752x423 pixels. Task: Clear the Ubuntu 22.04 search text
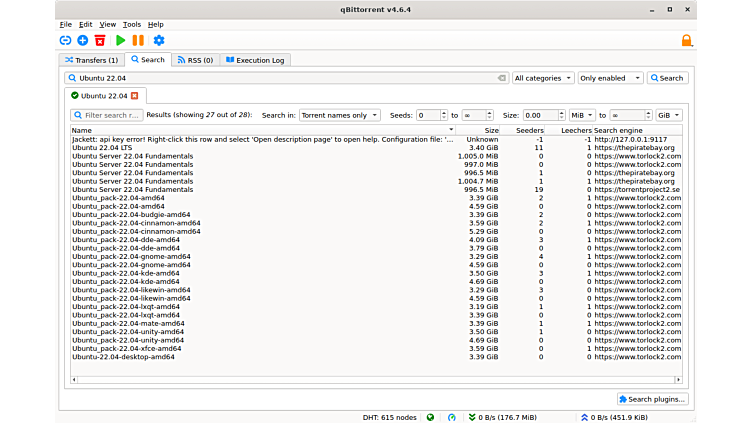pyautogui.click(x=502, y=78)
